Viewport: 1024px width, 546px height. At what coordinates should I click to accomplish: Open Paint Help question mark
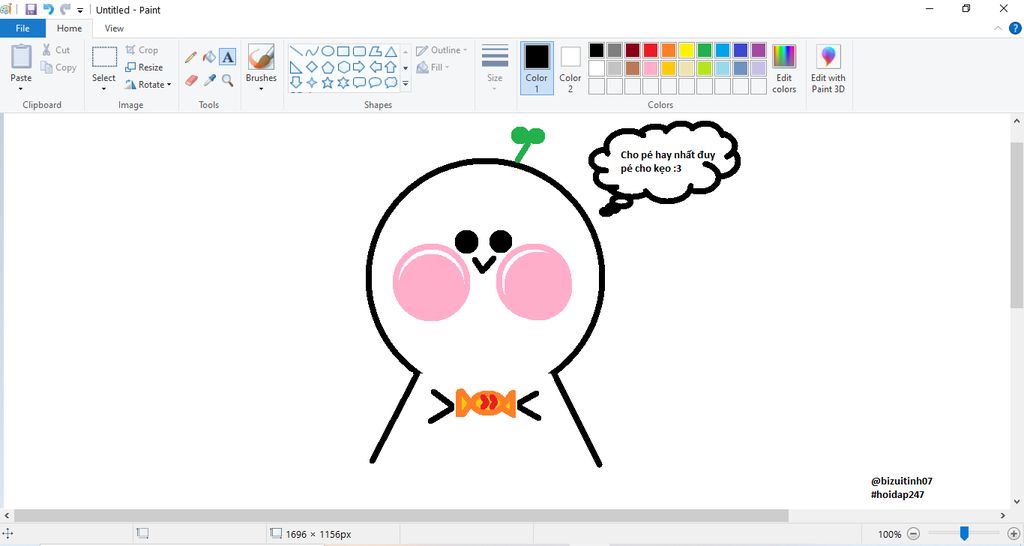(1015, 28)
